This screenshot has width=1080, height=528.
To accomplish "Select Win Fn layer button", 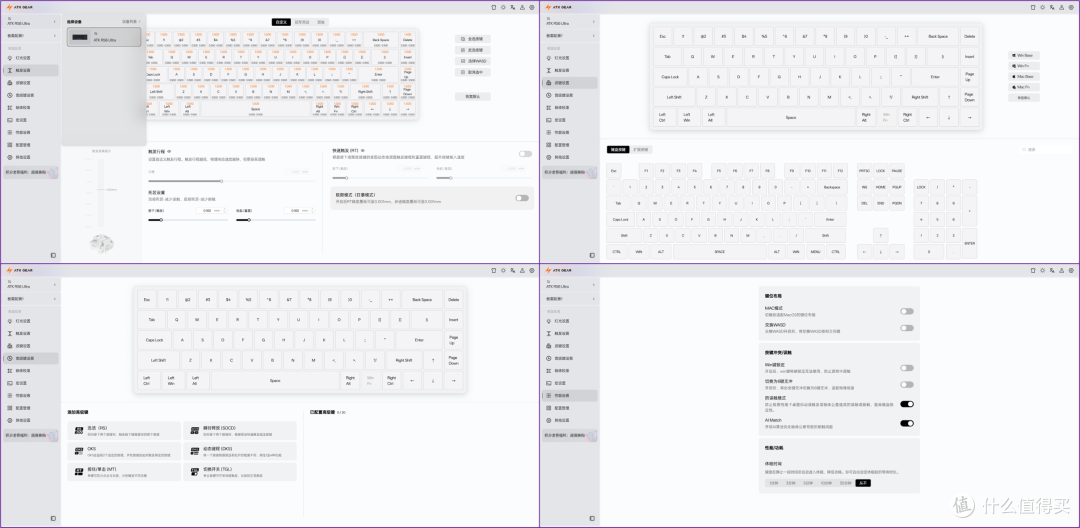I will [1024, 66].
